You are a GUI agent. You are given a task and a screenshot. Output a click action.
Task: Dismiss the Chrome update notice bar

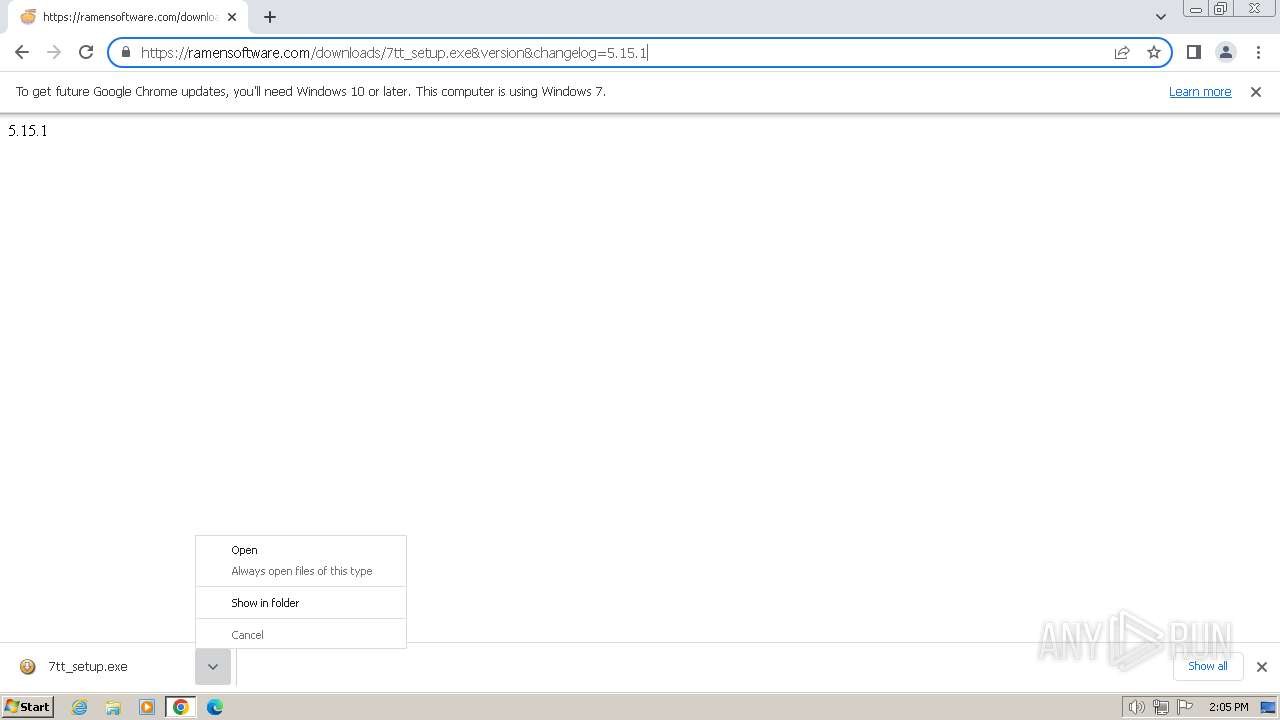pyautogui.click(x=1256, y=91)
